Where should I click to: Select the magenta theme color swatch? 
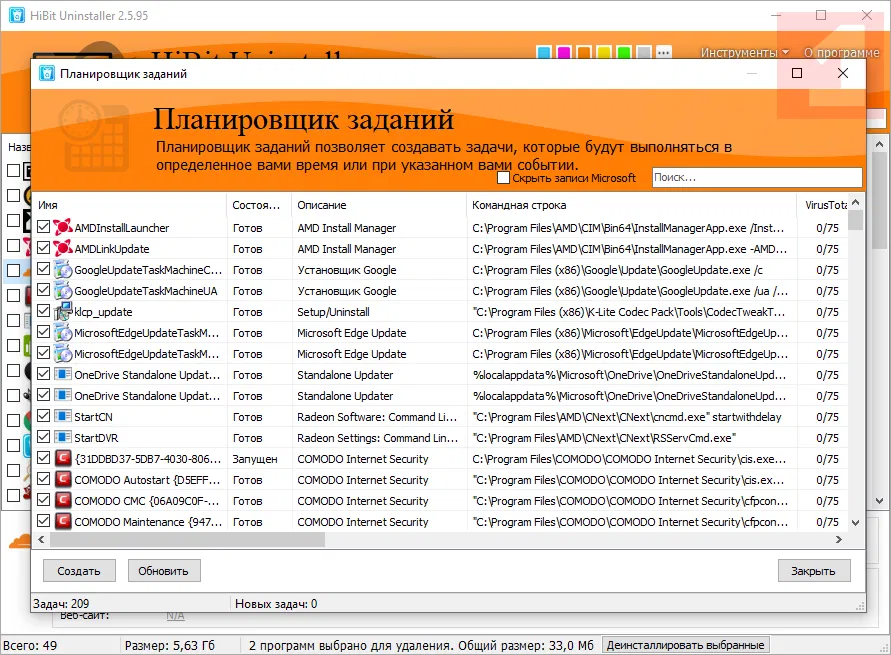564,53
